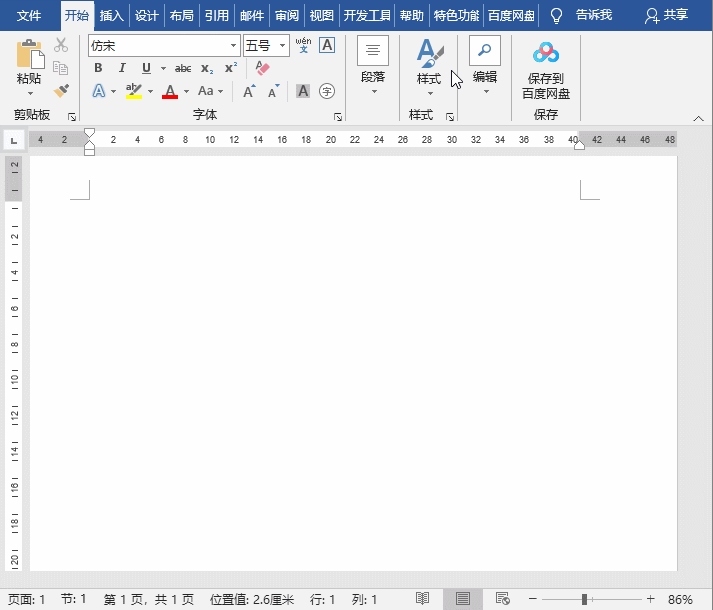The width and height of the screenshot is (713, 610).
Task: Click the 粘贴 paste button
Action: click(x=30, y=67)
